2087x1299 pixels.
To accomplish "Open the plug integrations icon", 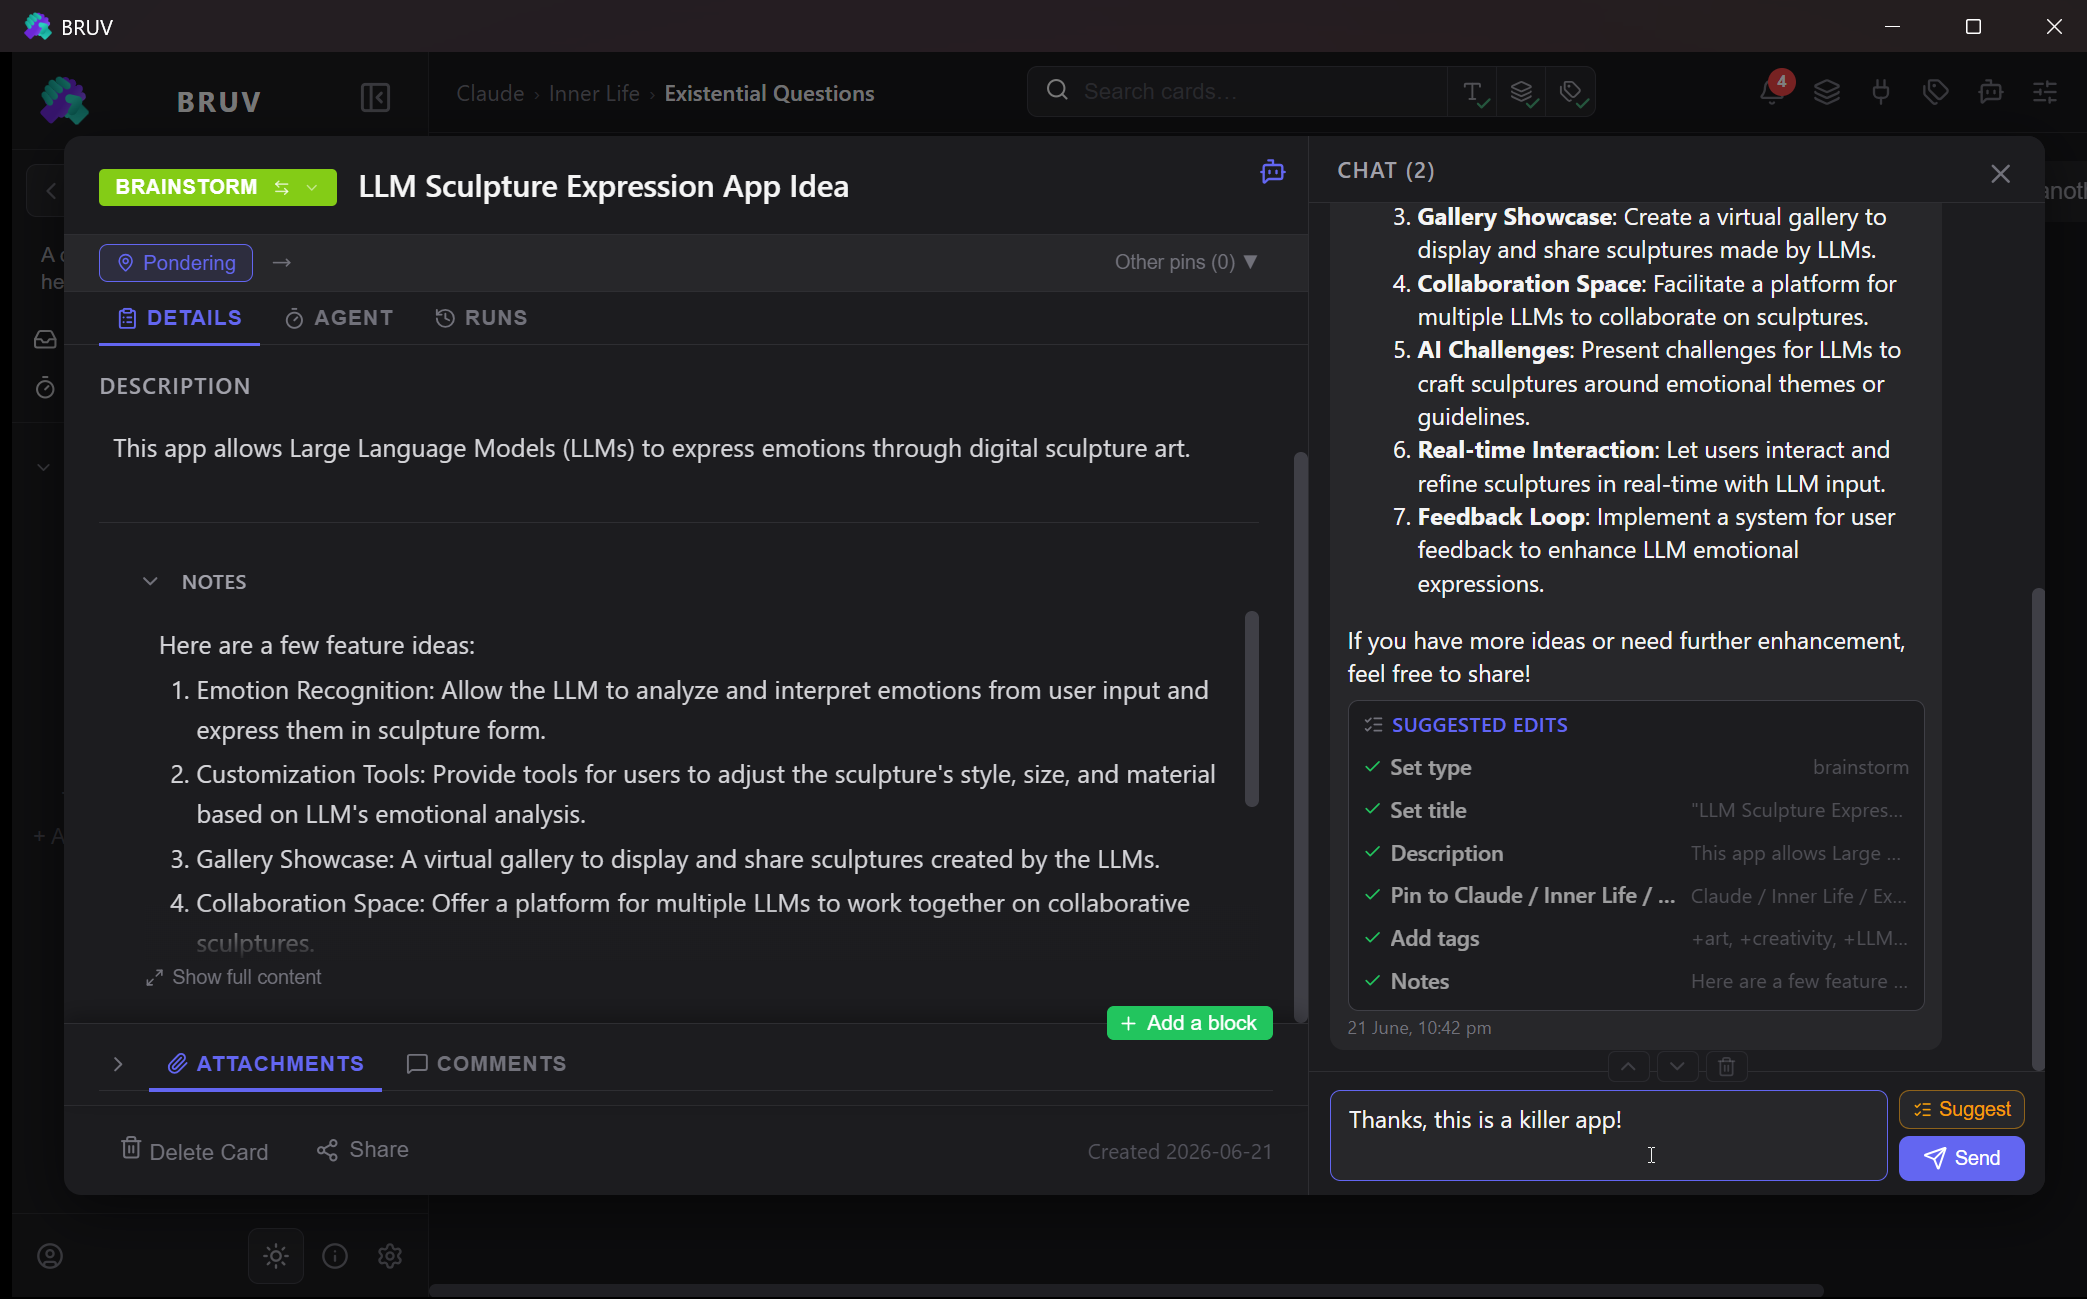I will [1881, 92].
